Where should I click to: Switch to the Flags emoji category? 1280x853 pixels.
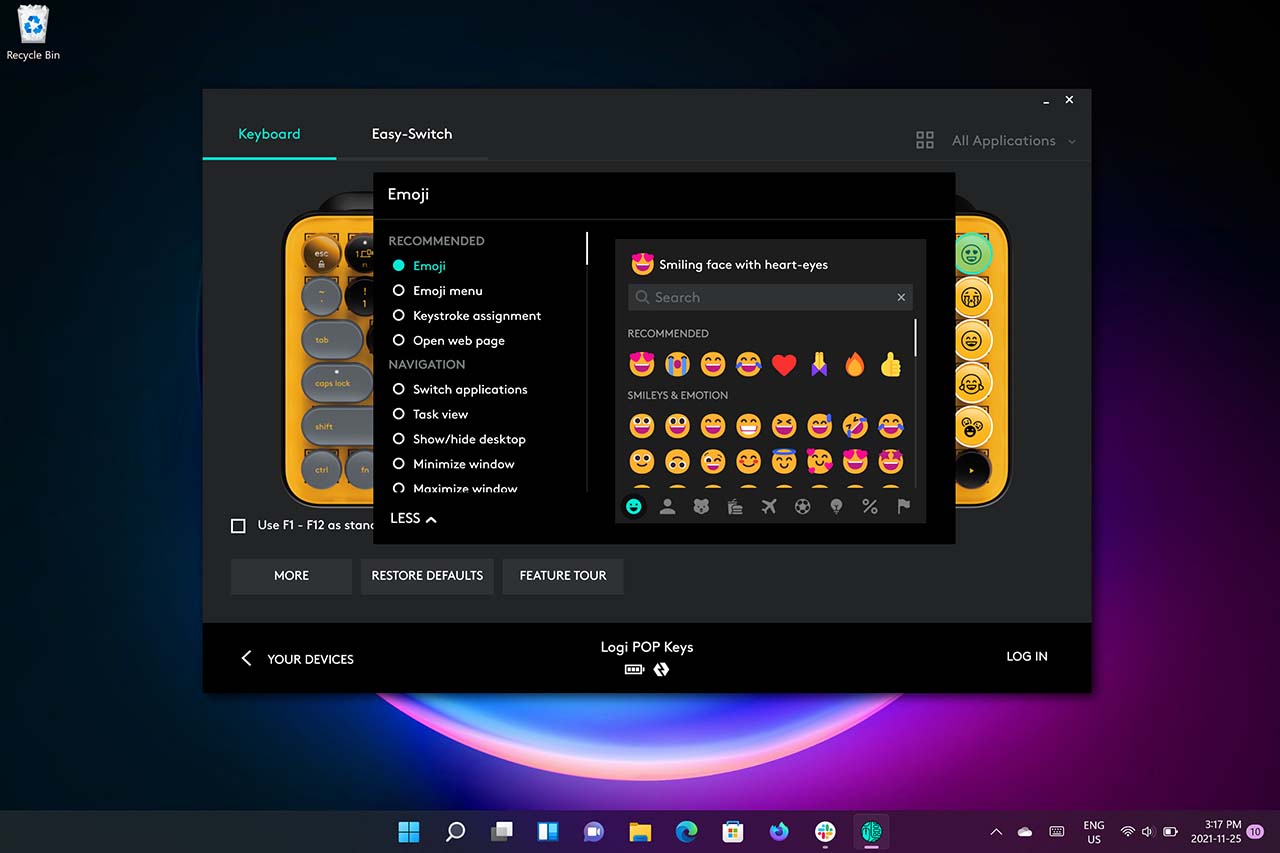[x=903, y=507]
